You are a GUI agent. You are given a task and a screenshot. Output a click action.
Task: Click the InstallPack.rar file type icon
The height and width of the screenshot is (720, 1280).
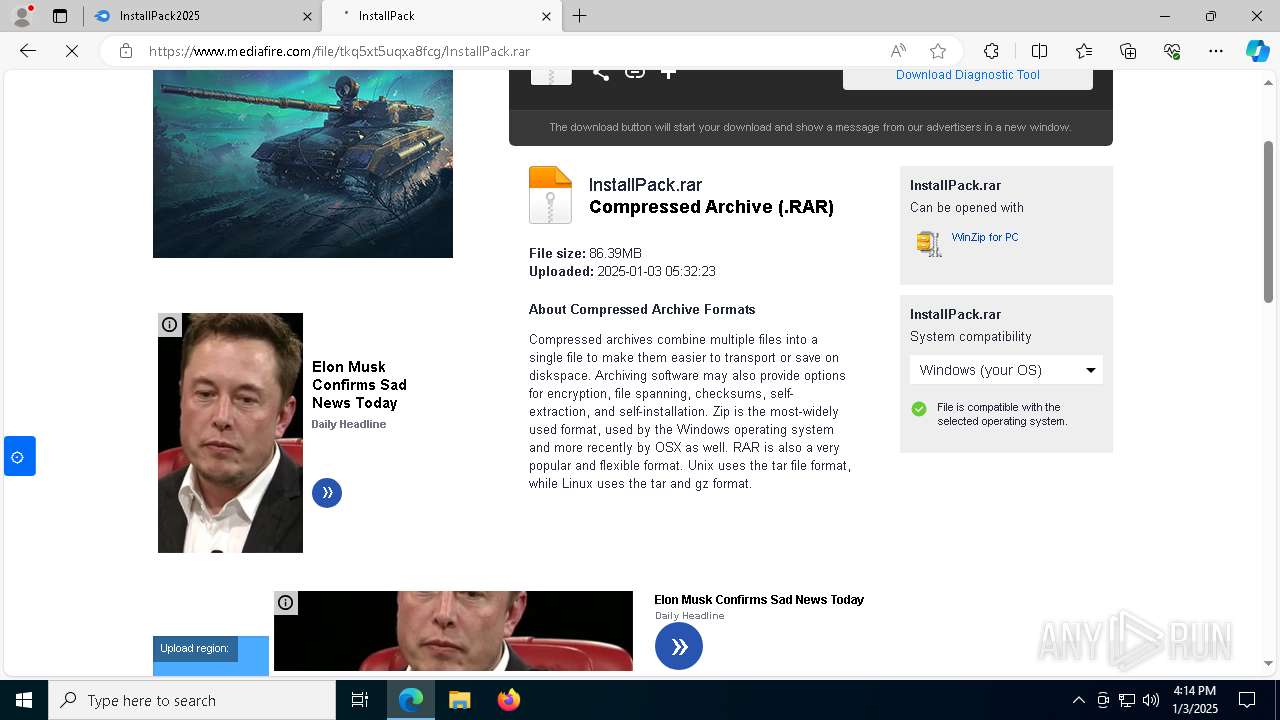pos(550,195)
